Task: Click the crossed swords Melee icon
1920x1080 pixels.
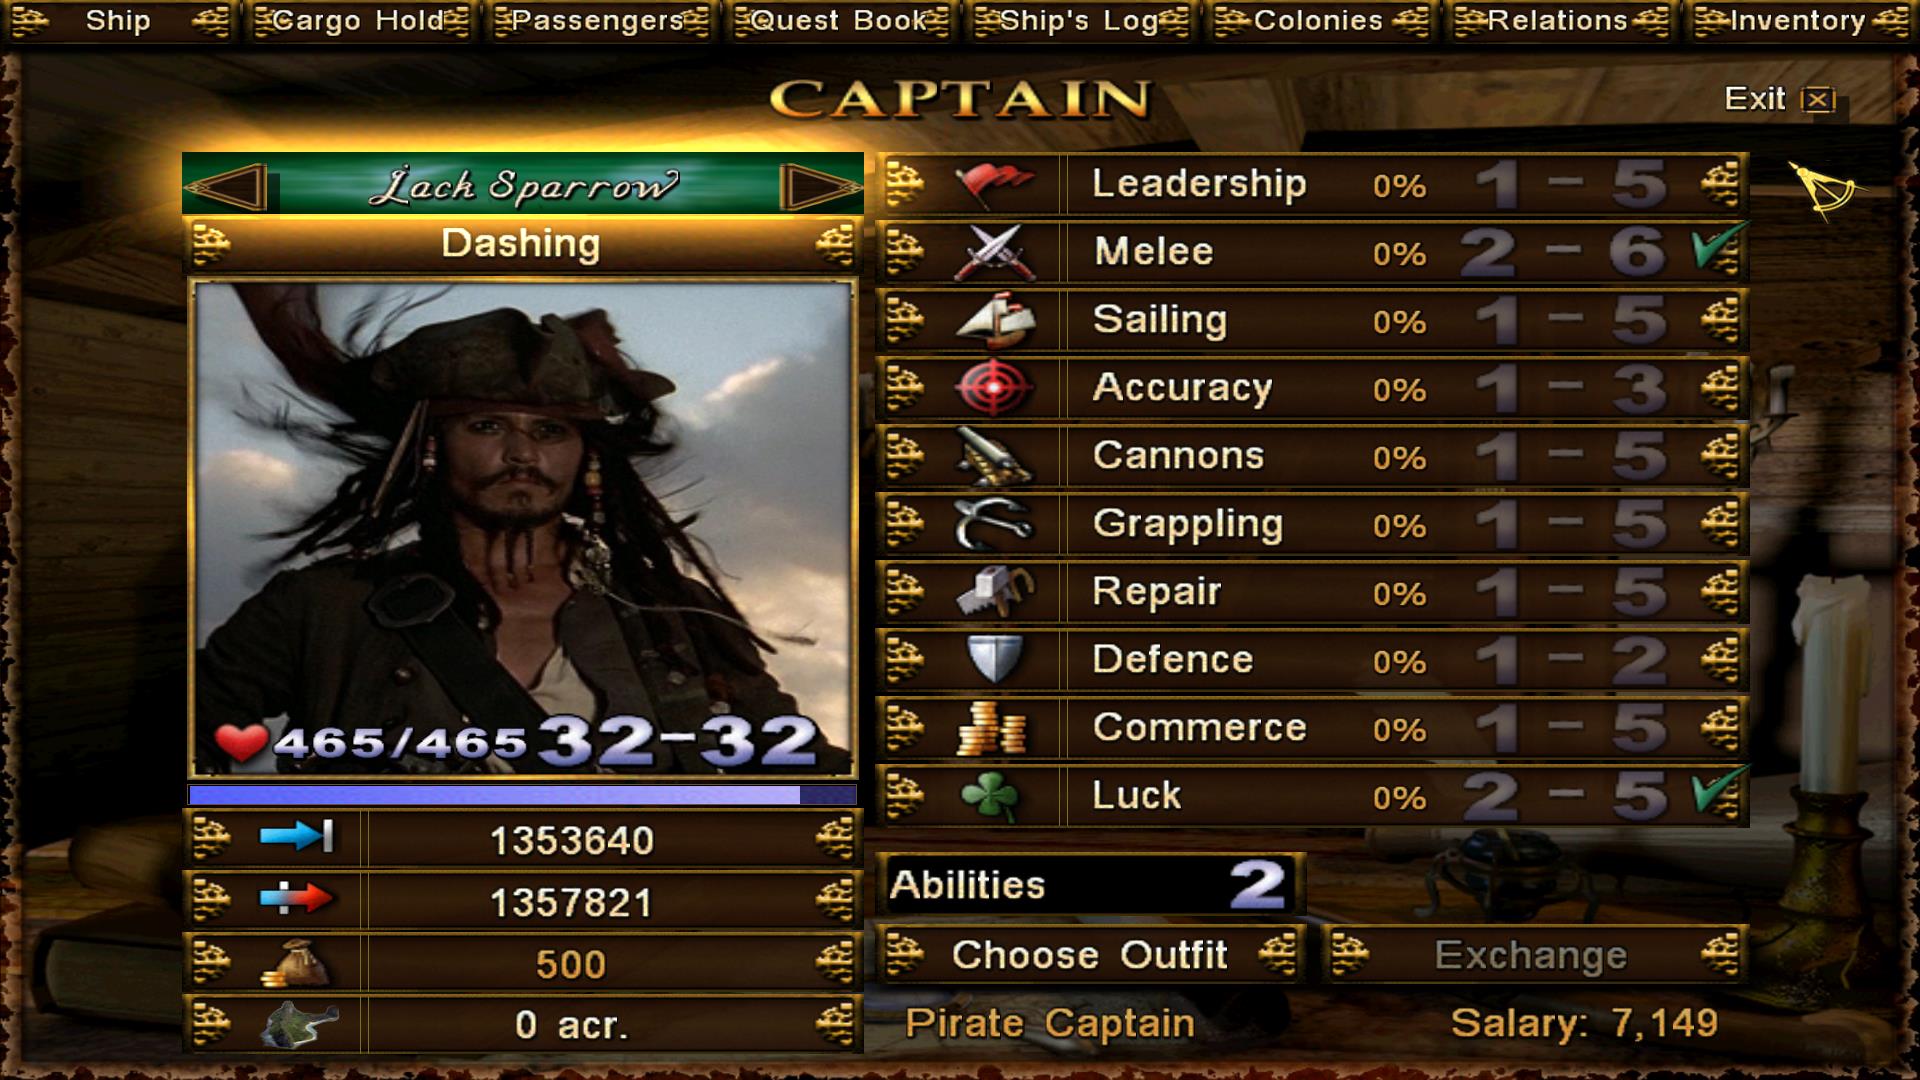Action: 993,252
